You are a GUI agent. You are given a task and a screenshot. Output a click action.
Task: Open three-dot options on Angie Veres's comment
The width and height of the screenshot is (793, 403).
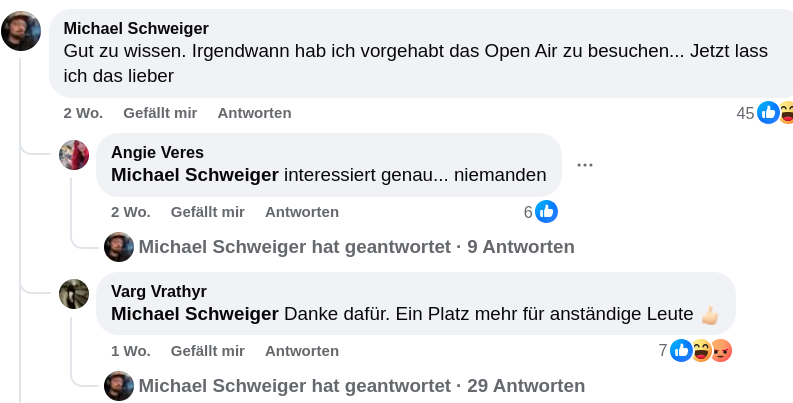tap(585, 165)
